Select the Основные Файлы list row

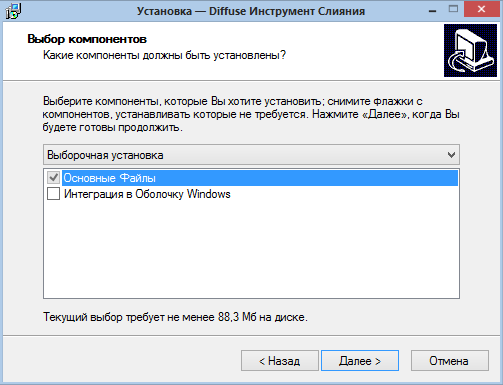(x=260, y=178)
